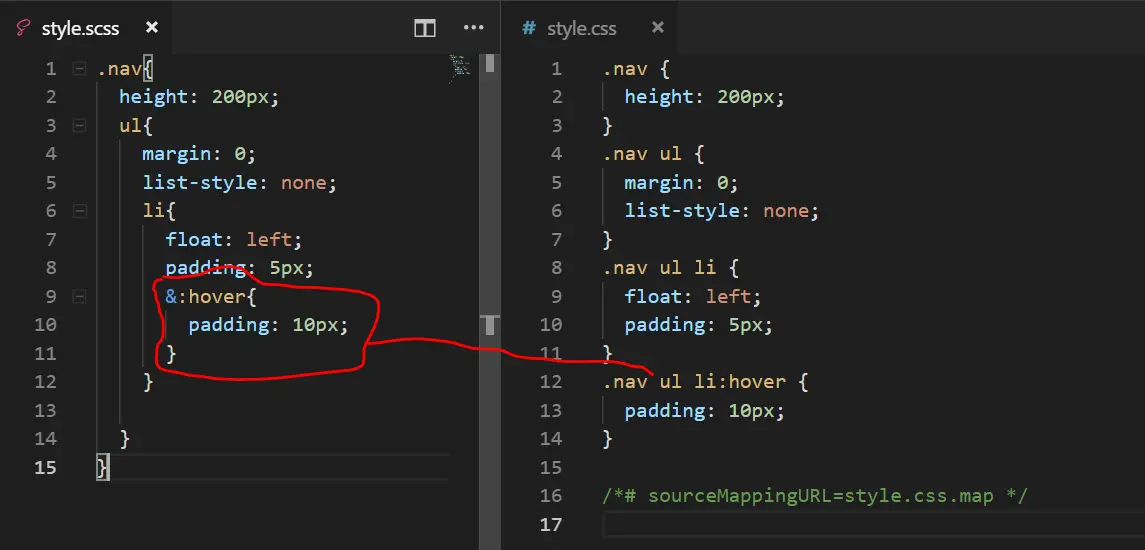Close the style.css tab
The height and width of the screenshot is (550, 1145).
[657, 28]
